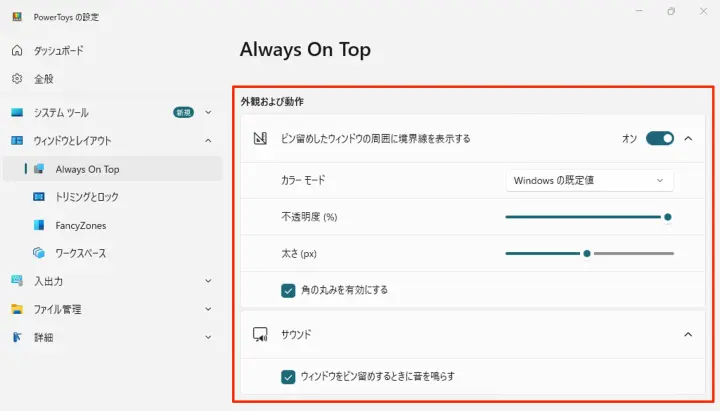The width and height of the screenshot is (720, 411).
Task: Turn off the pinned window border toggle
Action: pos(660,138)
